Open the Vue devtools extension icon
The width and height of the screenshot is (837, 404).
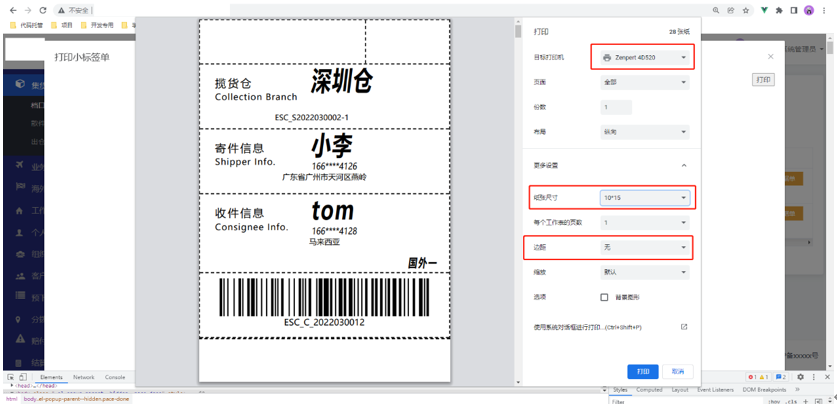(764, 10)
